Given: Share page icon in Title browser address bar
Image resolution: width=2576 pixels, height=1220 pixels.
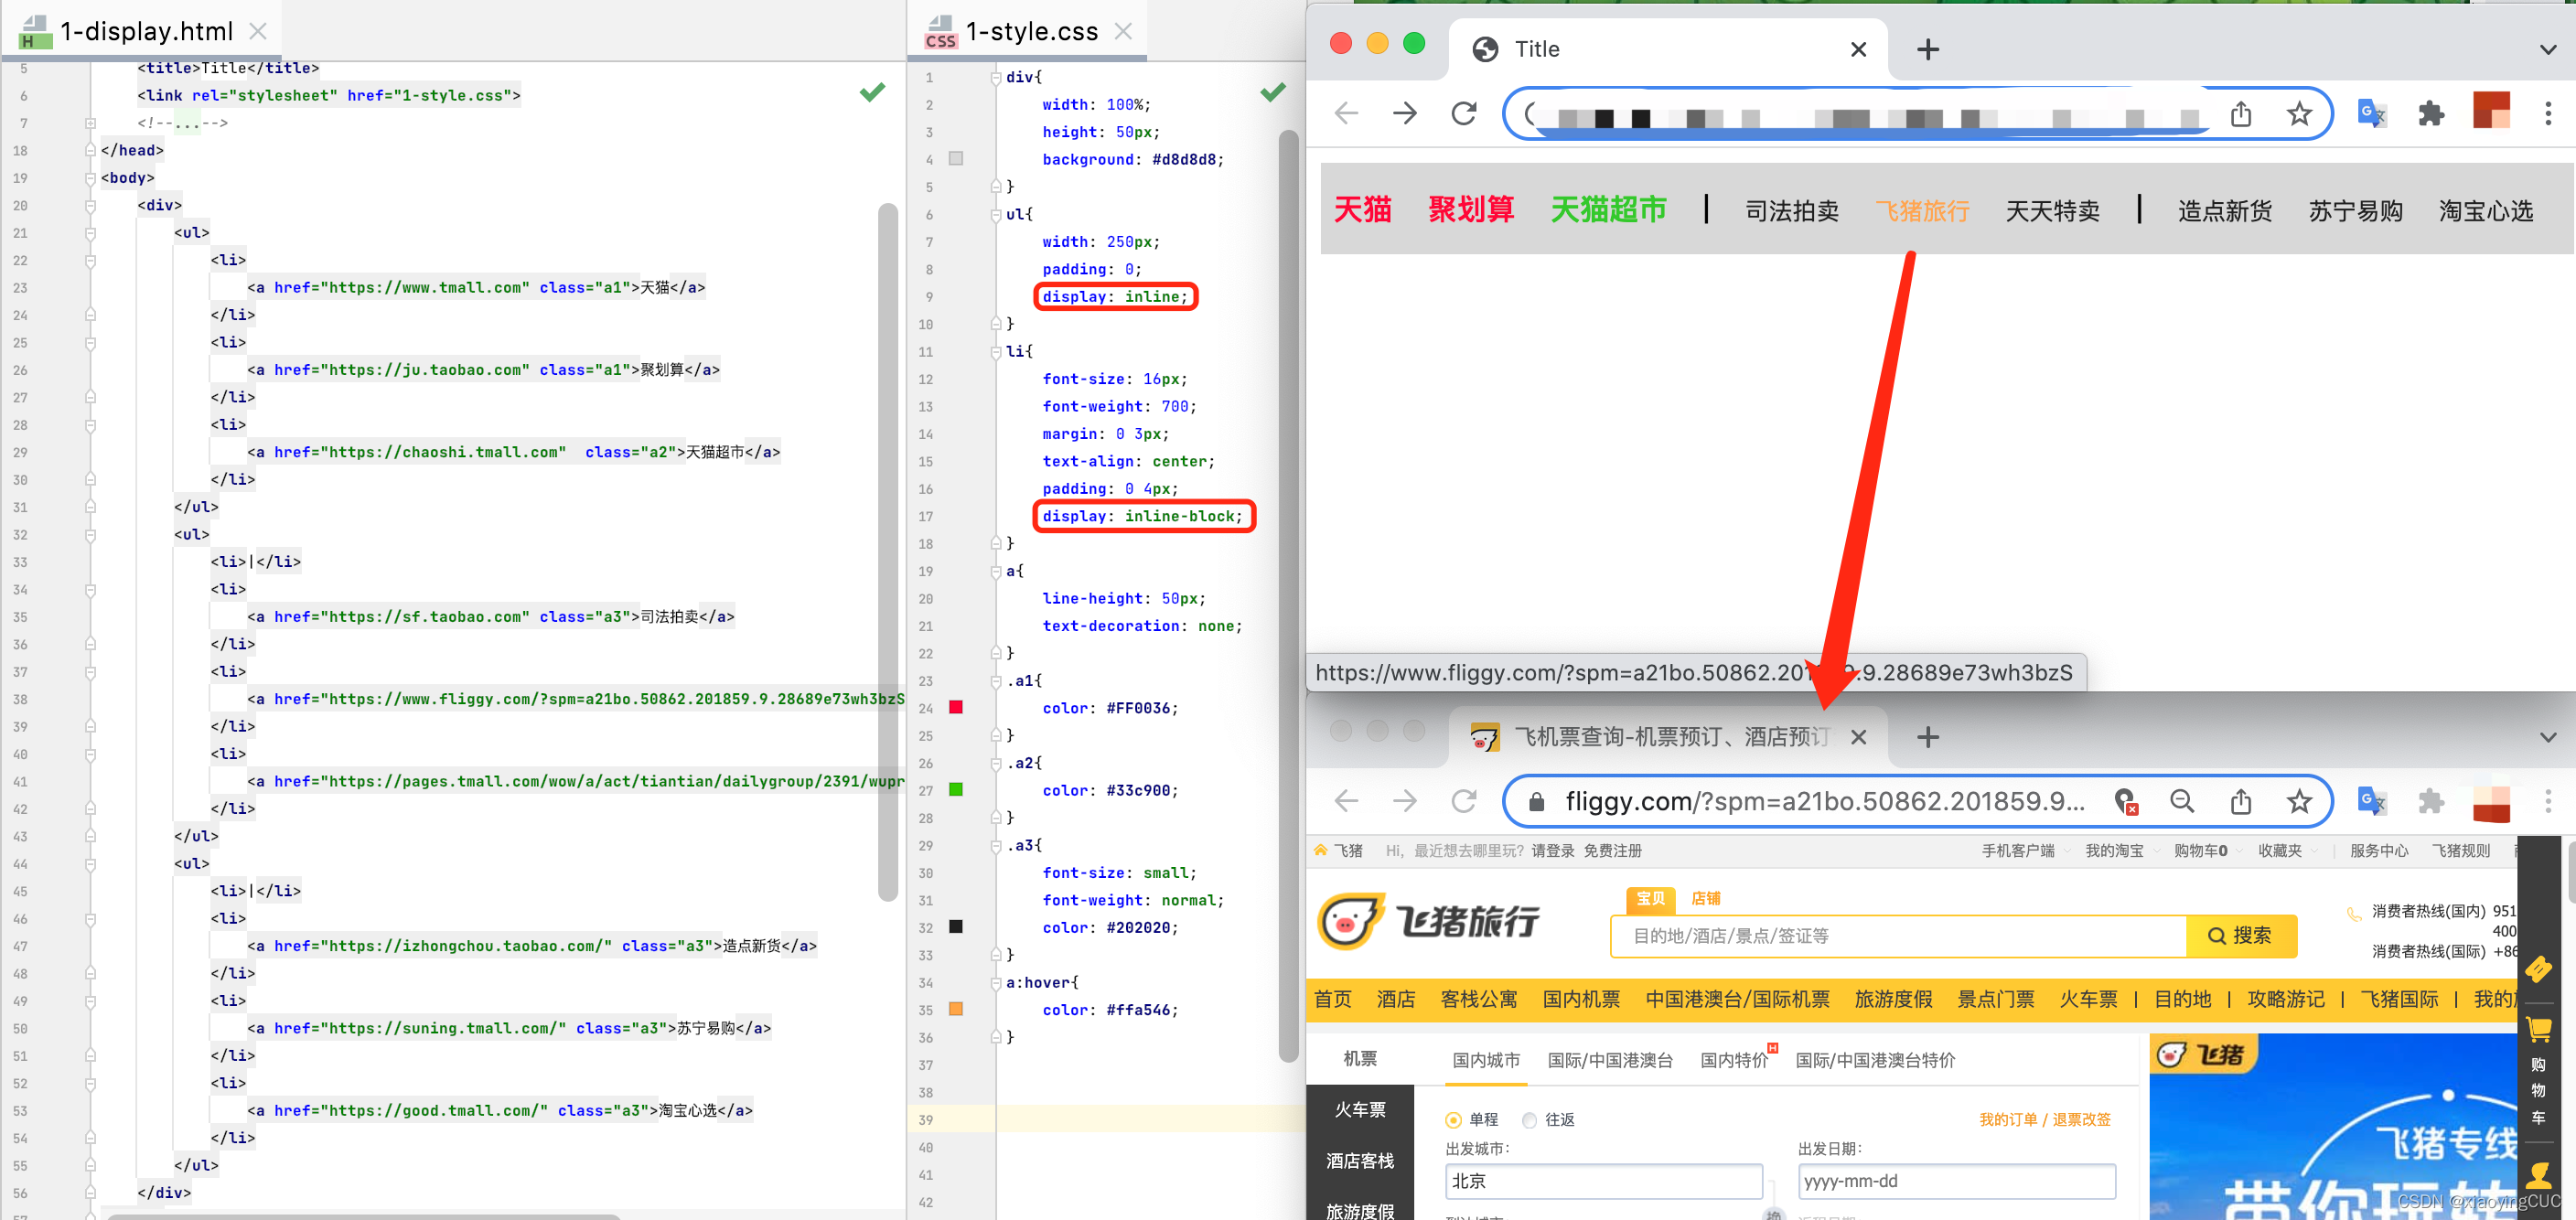Looking at the screenshot, I should pos(2241,113).
